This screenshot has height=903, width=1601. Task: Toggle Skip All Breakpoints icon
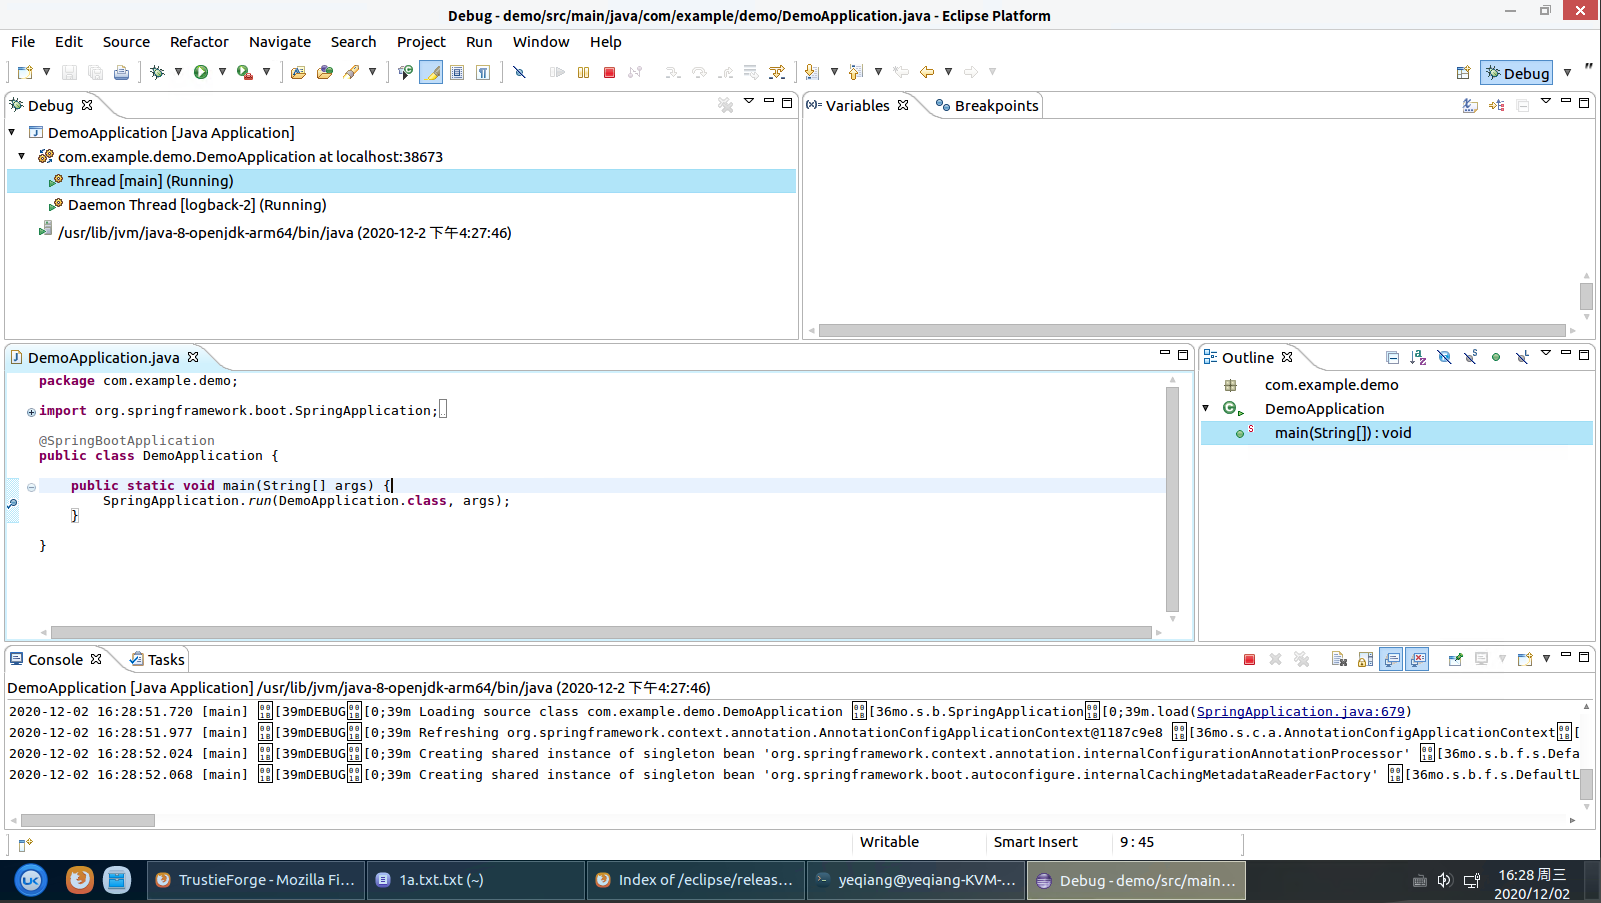pyautogui.click(x=519, y=72)
